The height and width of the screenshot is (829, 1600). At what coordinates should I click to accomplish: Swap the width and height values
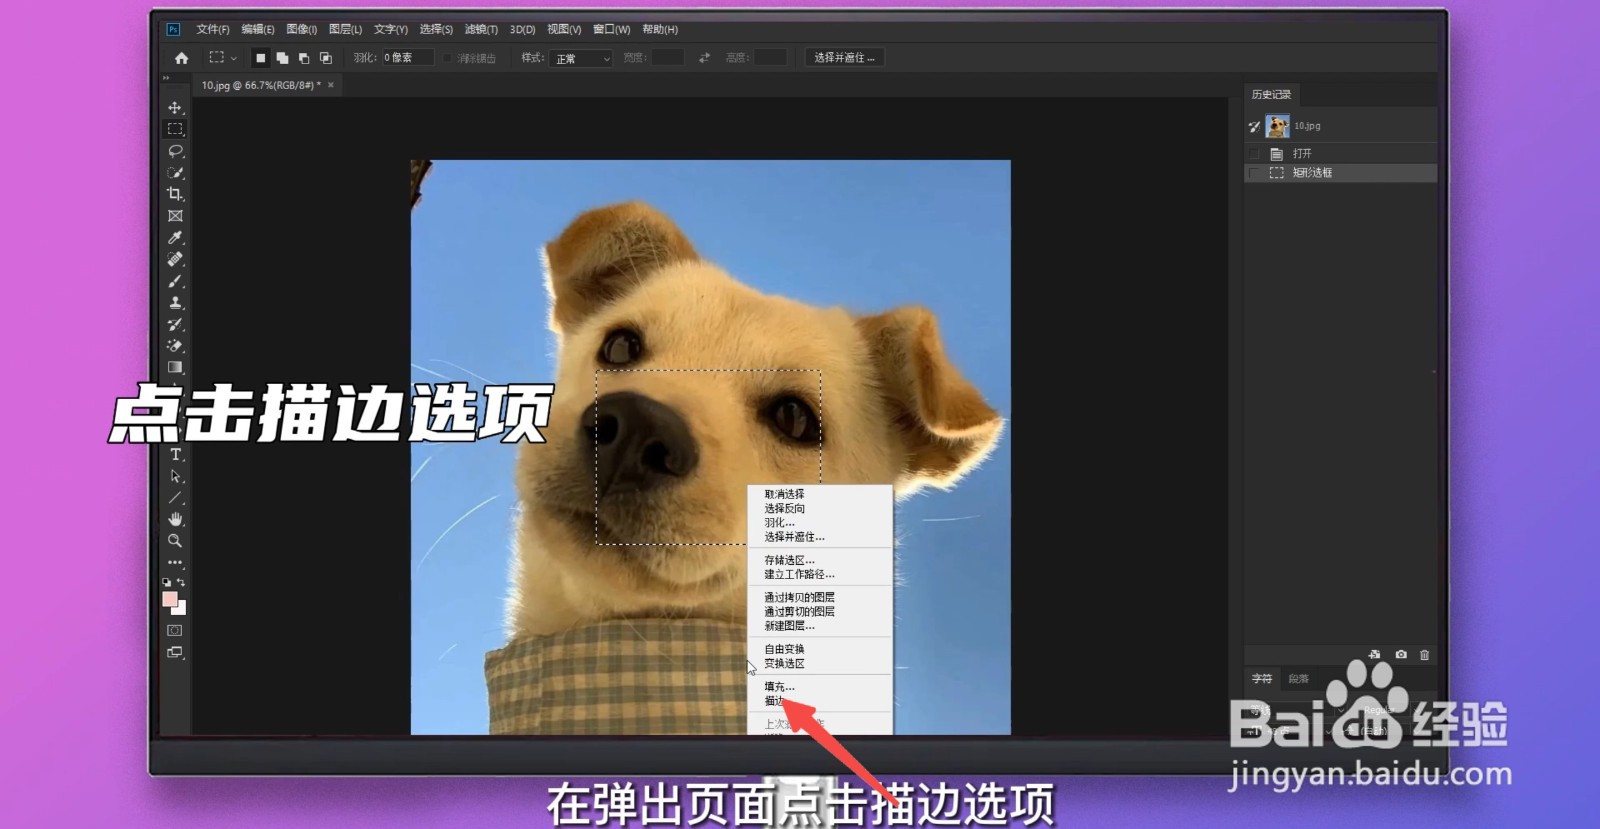point(704,58)
